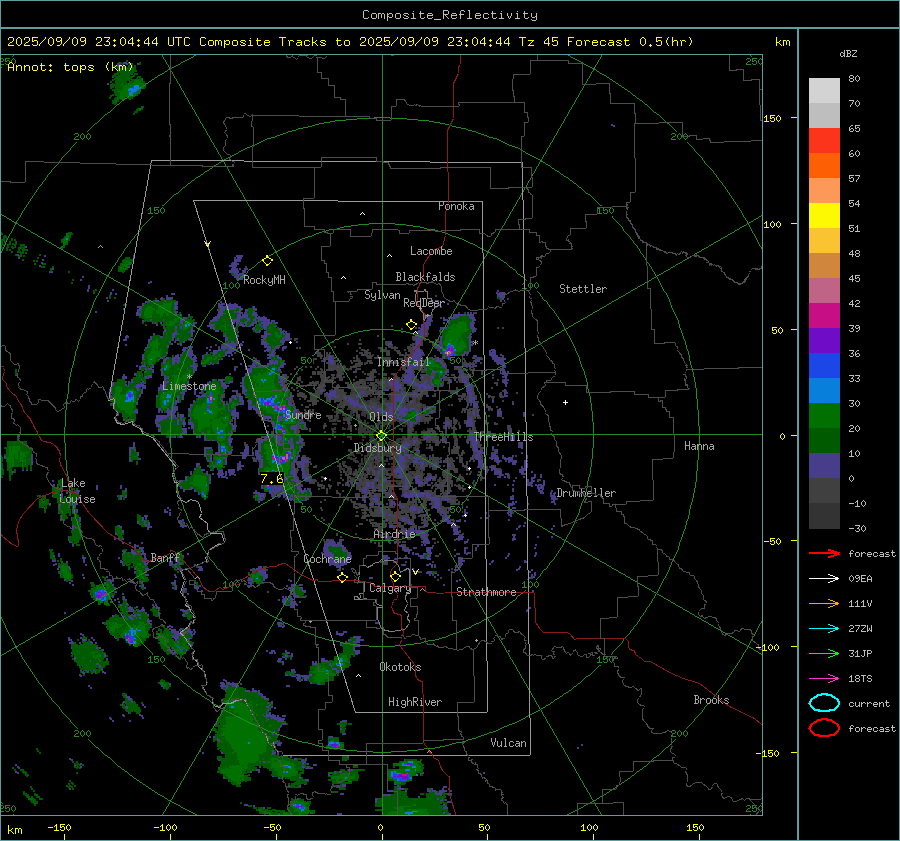Click the ThreeHills city label

[x=503, y=437]
